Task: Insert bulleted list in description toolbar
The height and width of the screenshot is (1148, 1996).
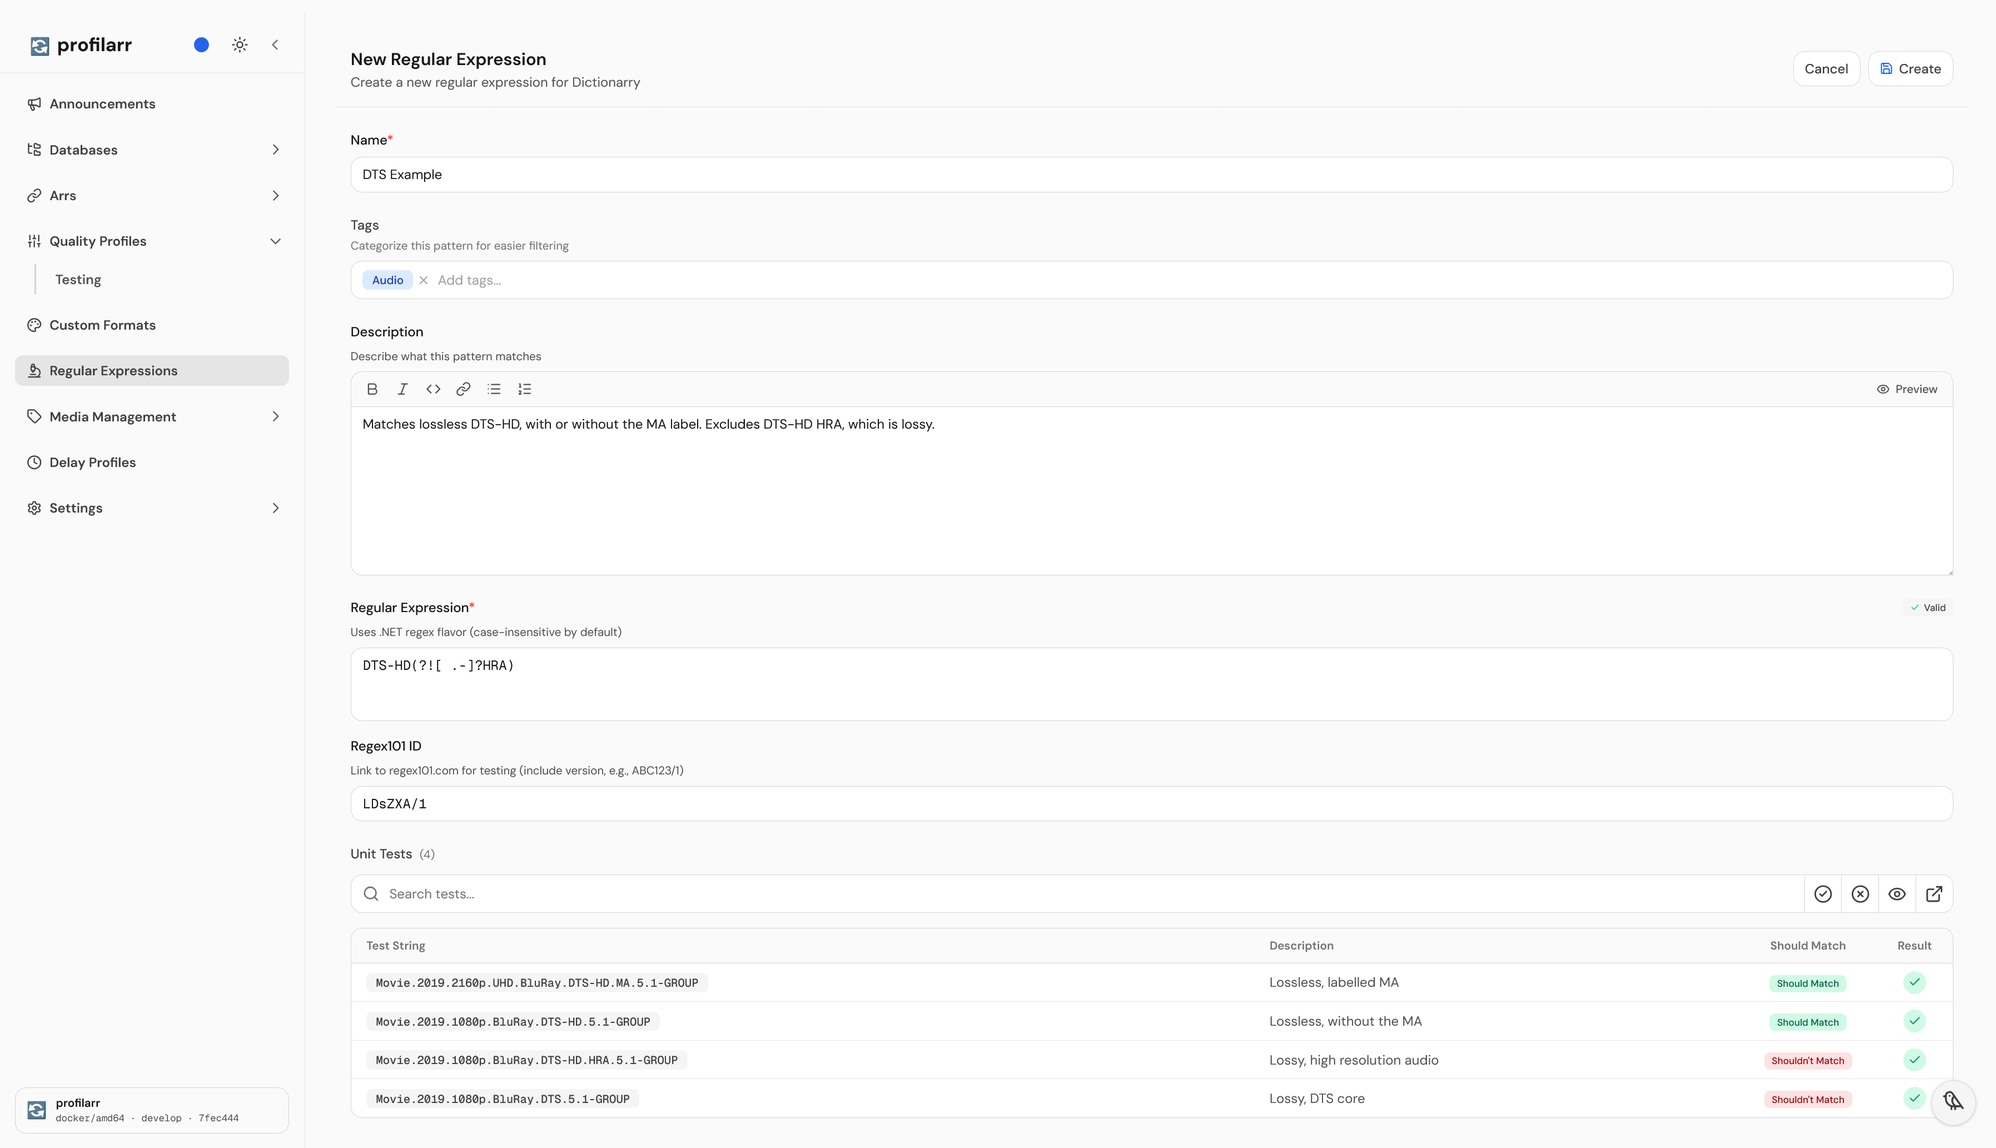Action: coord(494,390)
